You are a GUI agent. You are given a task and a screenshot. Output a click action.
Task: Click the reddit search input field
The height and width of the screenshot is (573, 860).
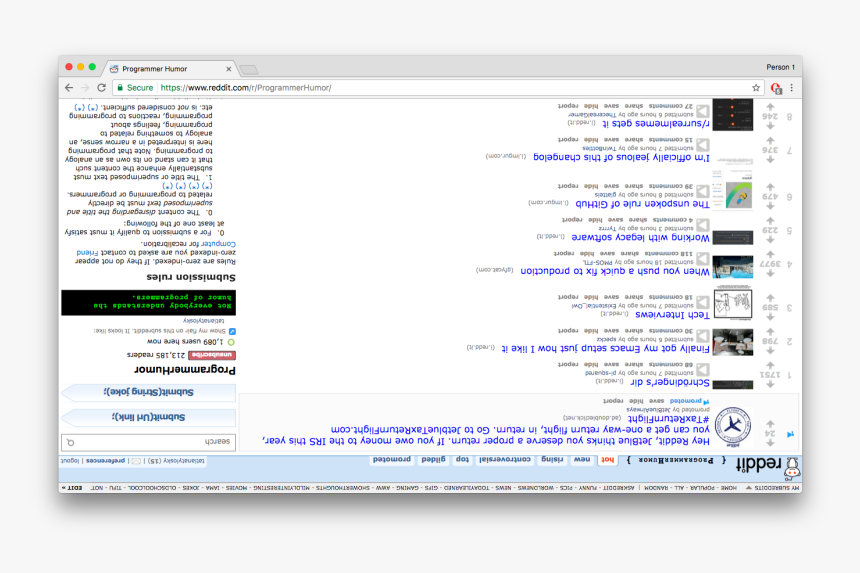point(149,442)
